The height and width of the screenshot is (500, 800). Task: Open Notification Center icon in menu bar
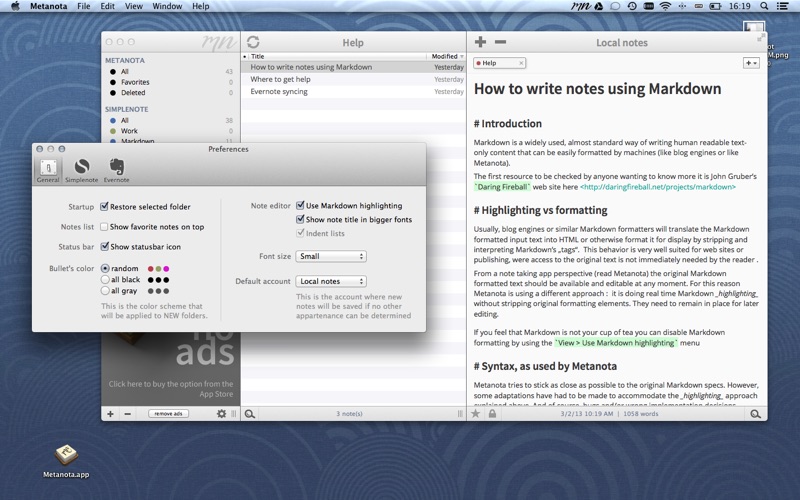coord(782,6)
